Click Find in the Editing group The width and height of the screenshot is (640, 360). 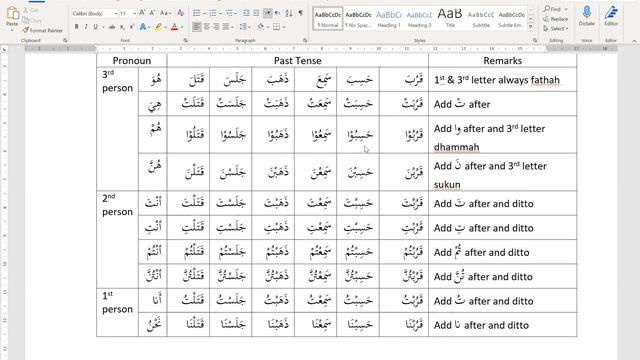pos(552,9)
